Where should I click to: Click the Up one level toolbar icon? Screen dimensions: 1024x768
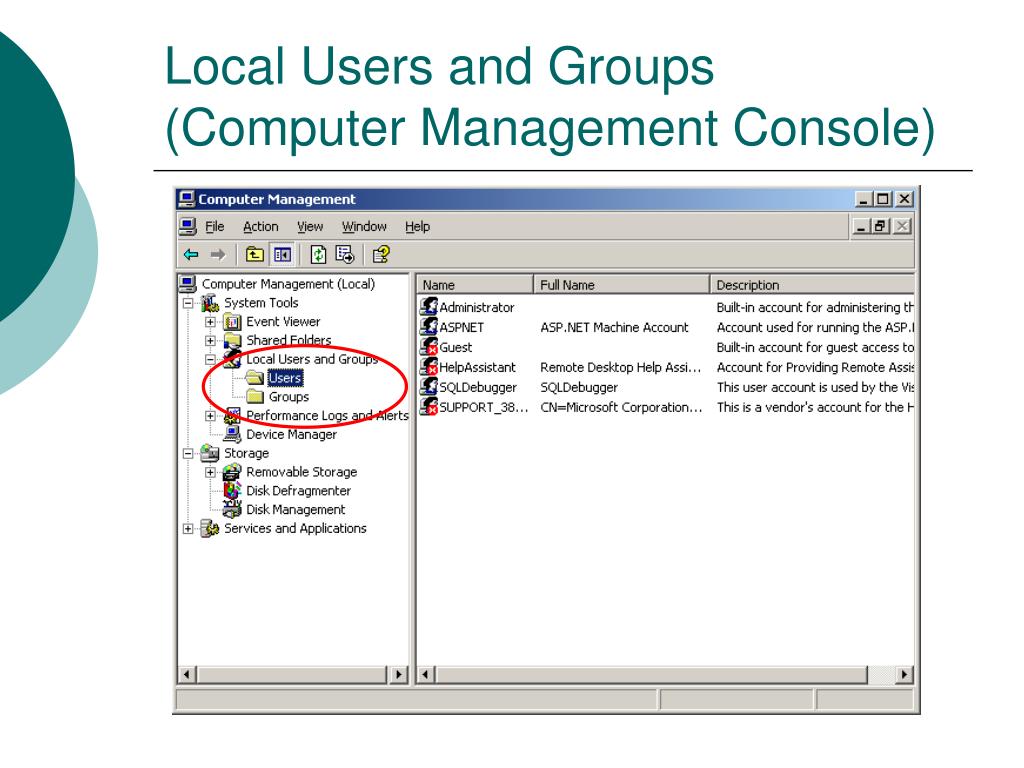coord(254,254)
